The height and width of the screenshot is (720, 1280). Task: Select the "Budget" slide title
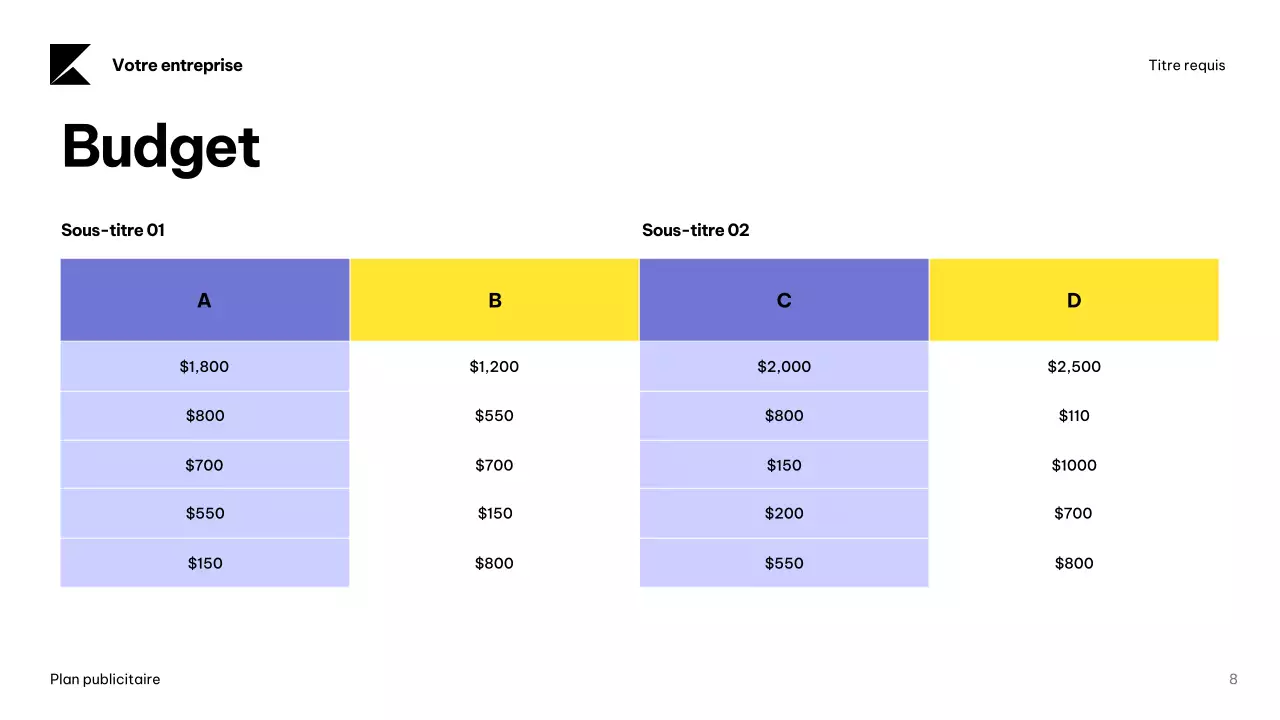[161, 147]
